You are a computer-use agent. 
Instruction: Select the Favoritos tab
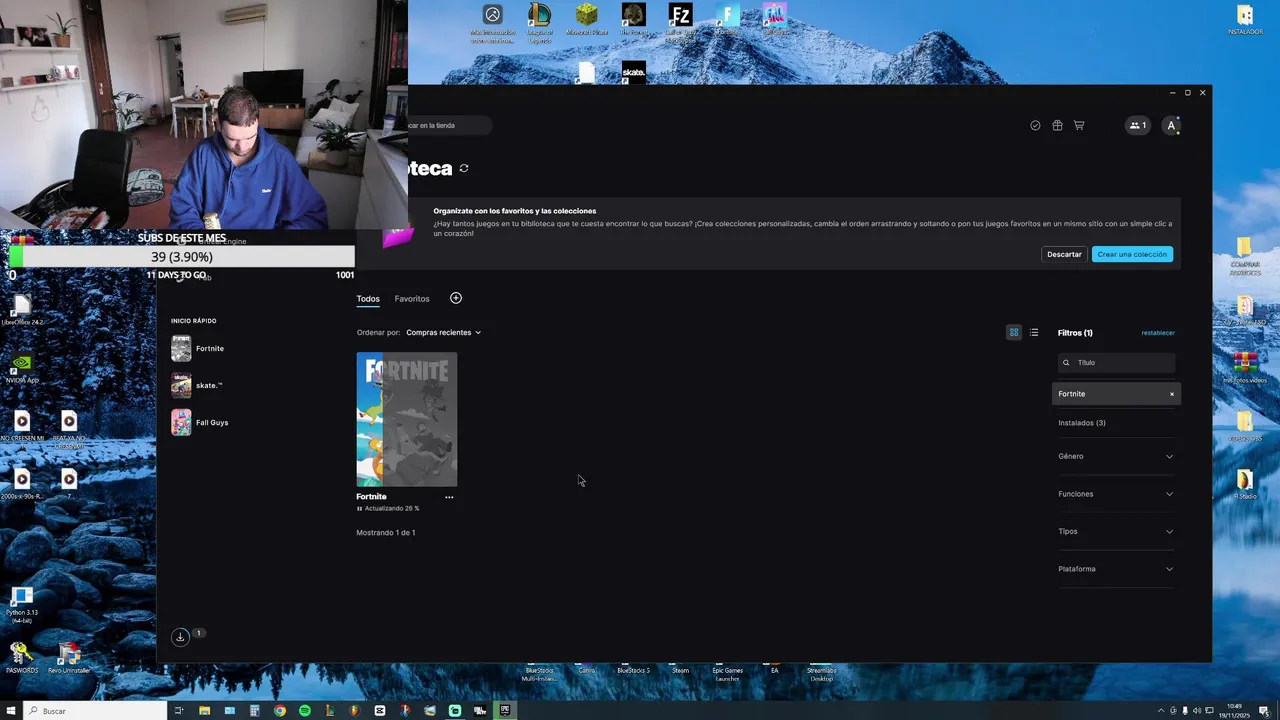[412, 299]
